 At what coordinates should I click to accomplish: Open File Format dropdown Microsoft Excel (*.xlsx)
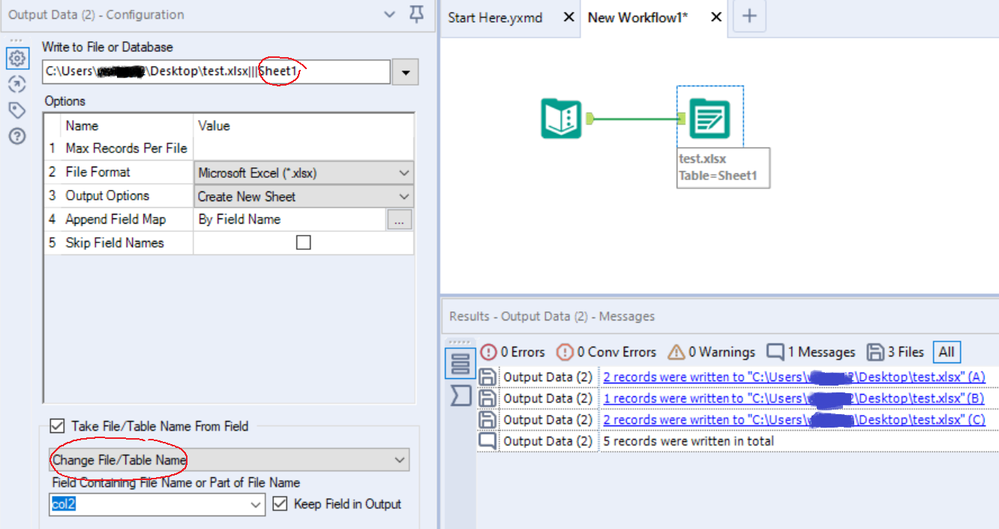(x=303, y=173)
